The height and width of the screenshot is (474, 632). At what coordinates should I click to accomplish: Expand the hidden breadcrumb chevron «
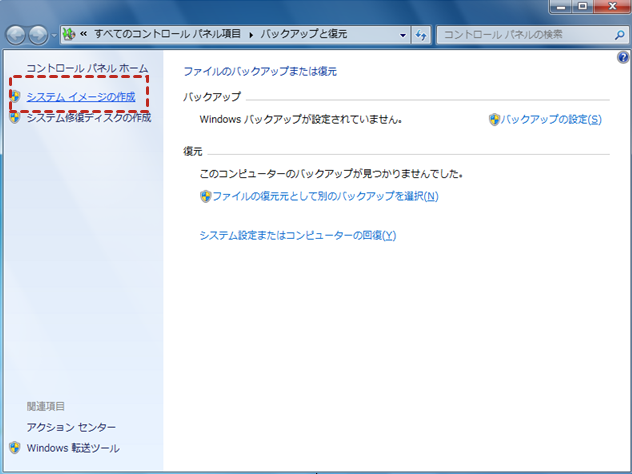83,34
